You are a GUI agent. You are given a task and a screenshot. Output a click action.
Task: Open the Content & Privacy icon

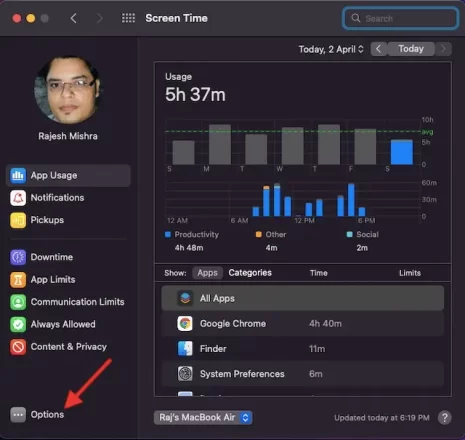click(18, 347)
